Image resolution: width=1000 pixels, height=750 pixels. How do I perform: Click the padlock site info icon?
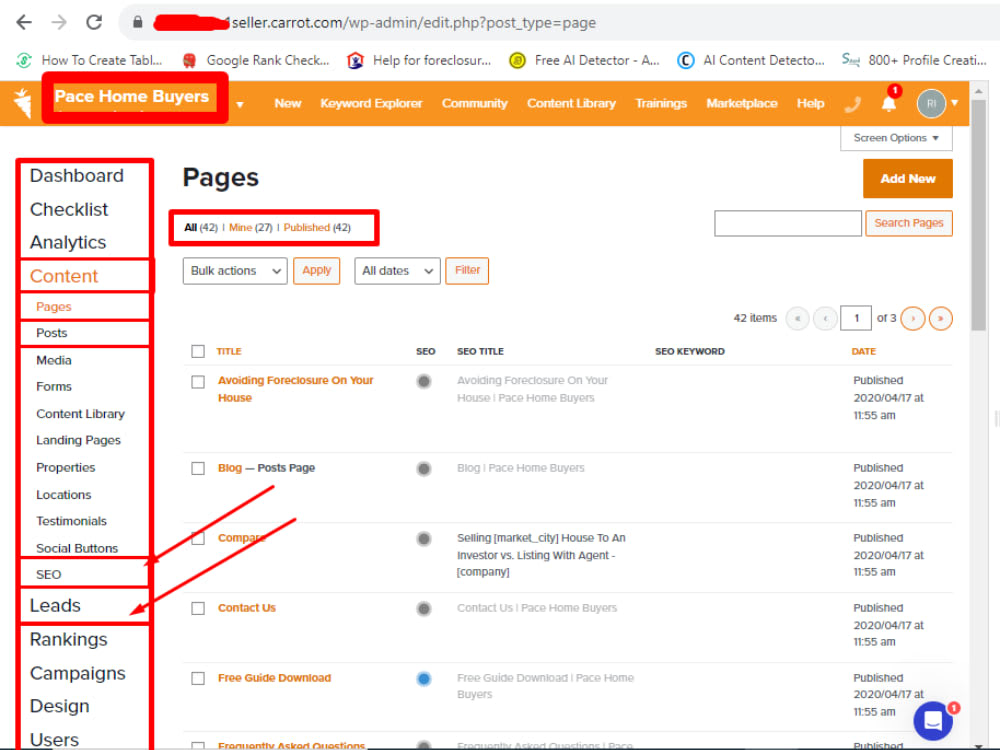click(x=137, y=22)
